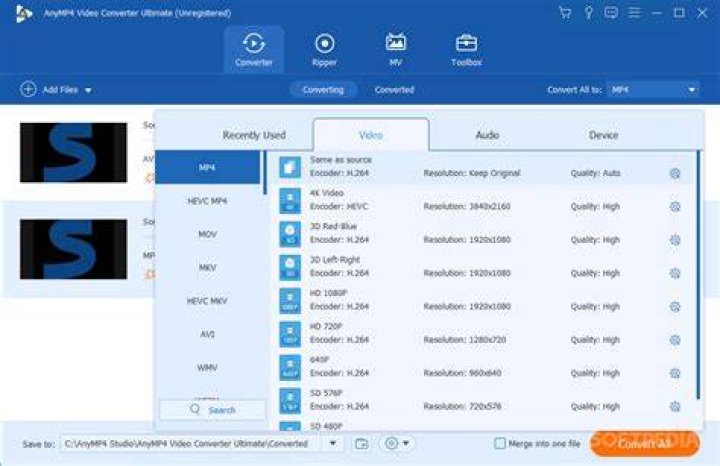The width and height of the screenshot is (720, 466).
Task: Click the Add Files plus icon
Action: 28,89
